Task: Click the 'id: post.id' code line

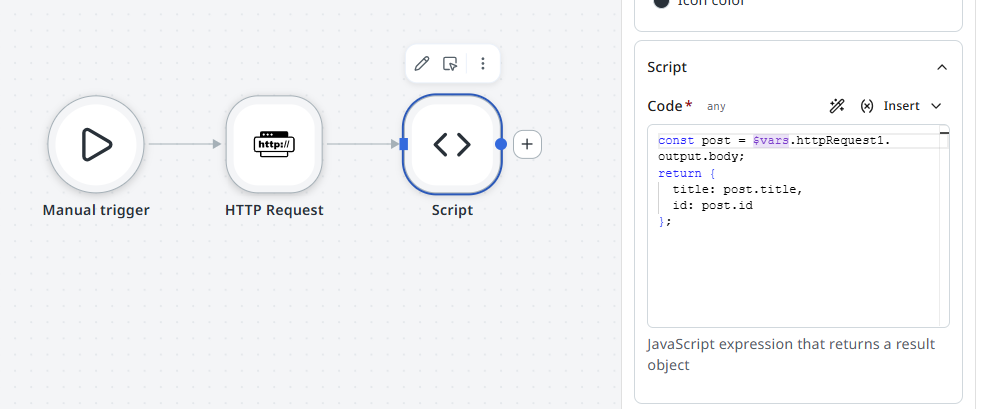Action: point(713,205)
